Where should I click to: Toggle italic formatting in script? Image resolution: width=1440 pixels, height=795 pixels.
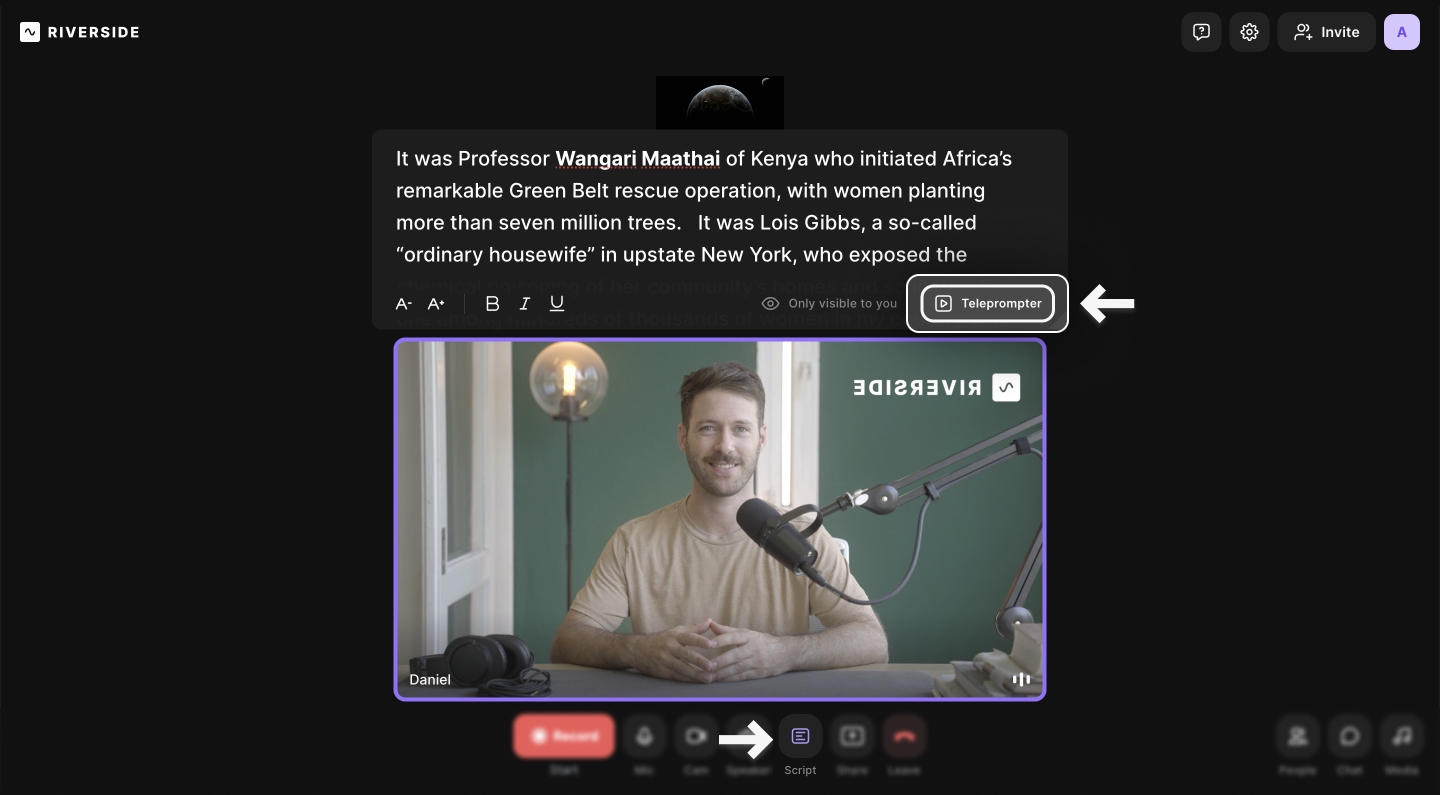pos(524,304)
